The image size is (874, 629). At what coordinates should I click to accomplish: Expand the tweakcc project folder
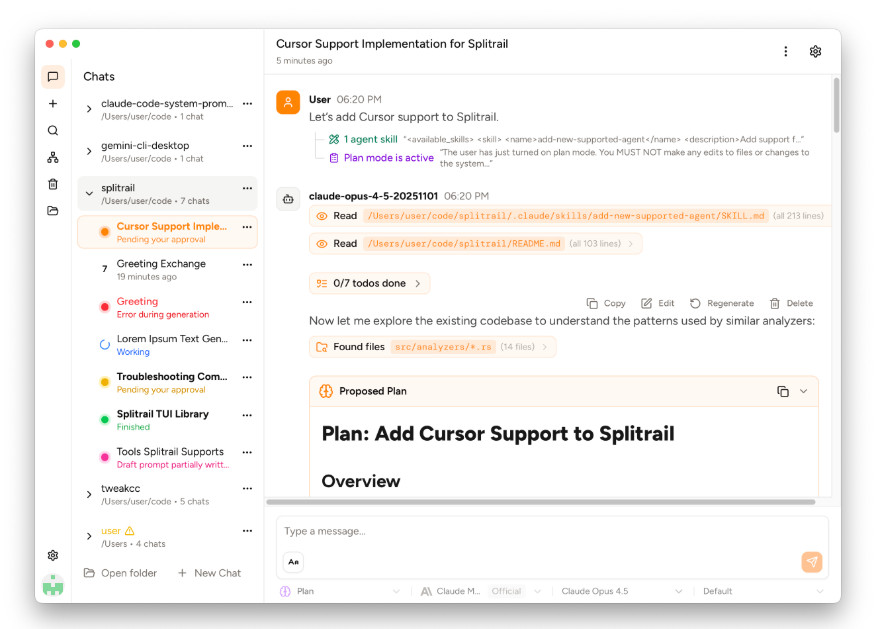89,495
